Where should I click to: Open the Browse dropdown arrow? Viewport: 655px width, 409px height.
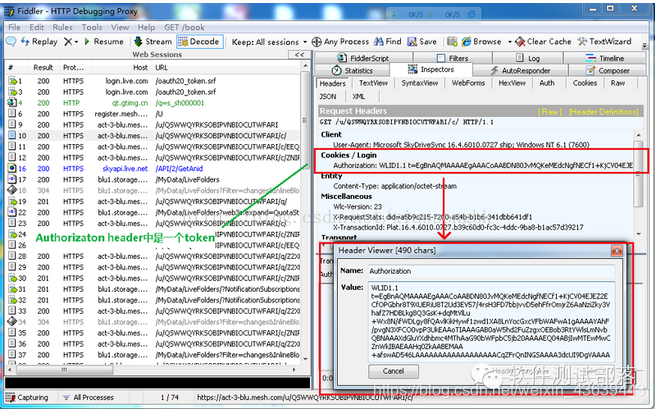point(509,42)
